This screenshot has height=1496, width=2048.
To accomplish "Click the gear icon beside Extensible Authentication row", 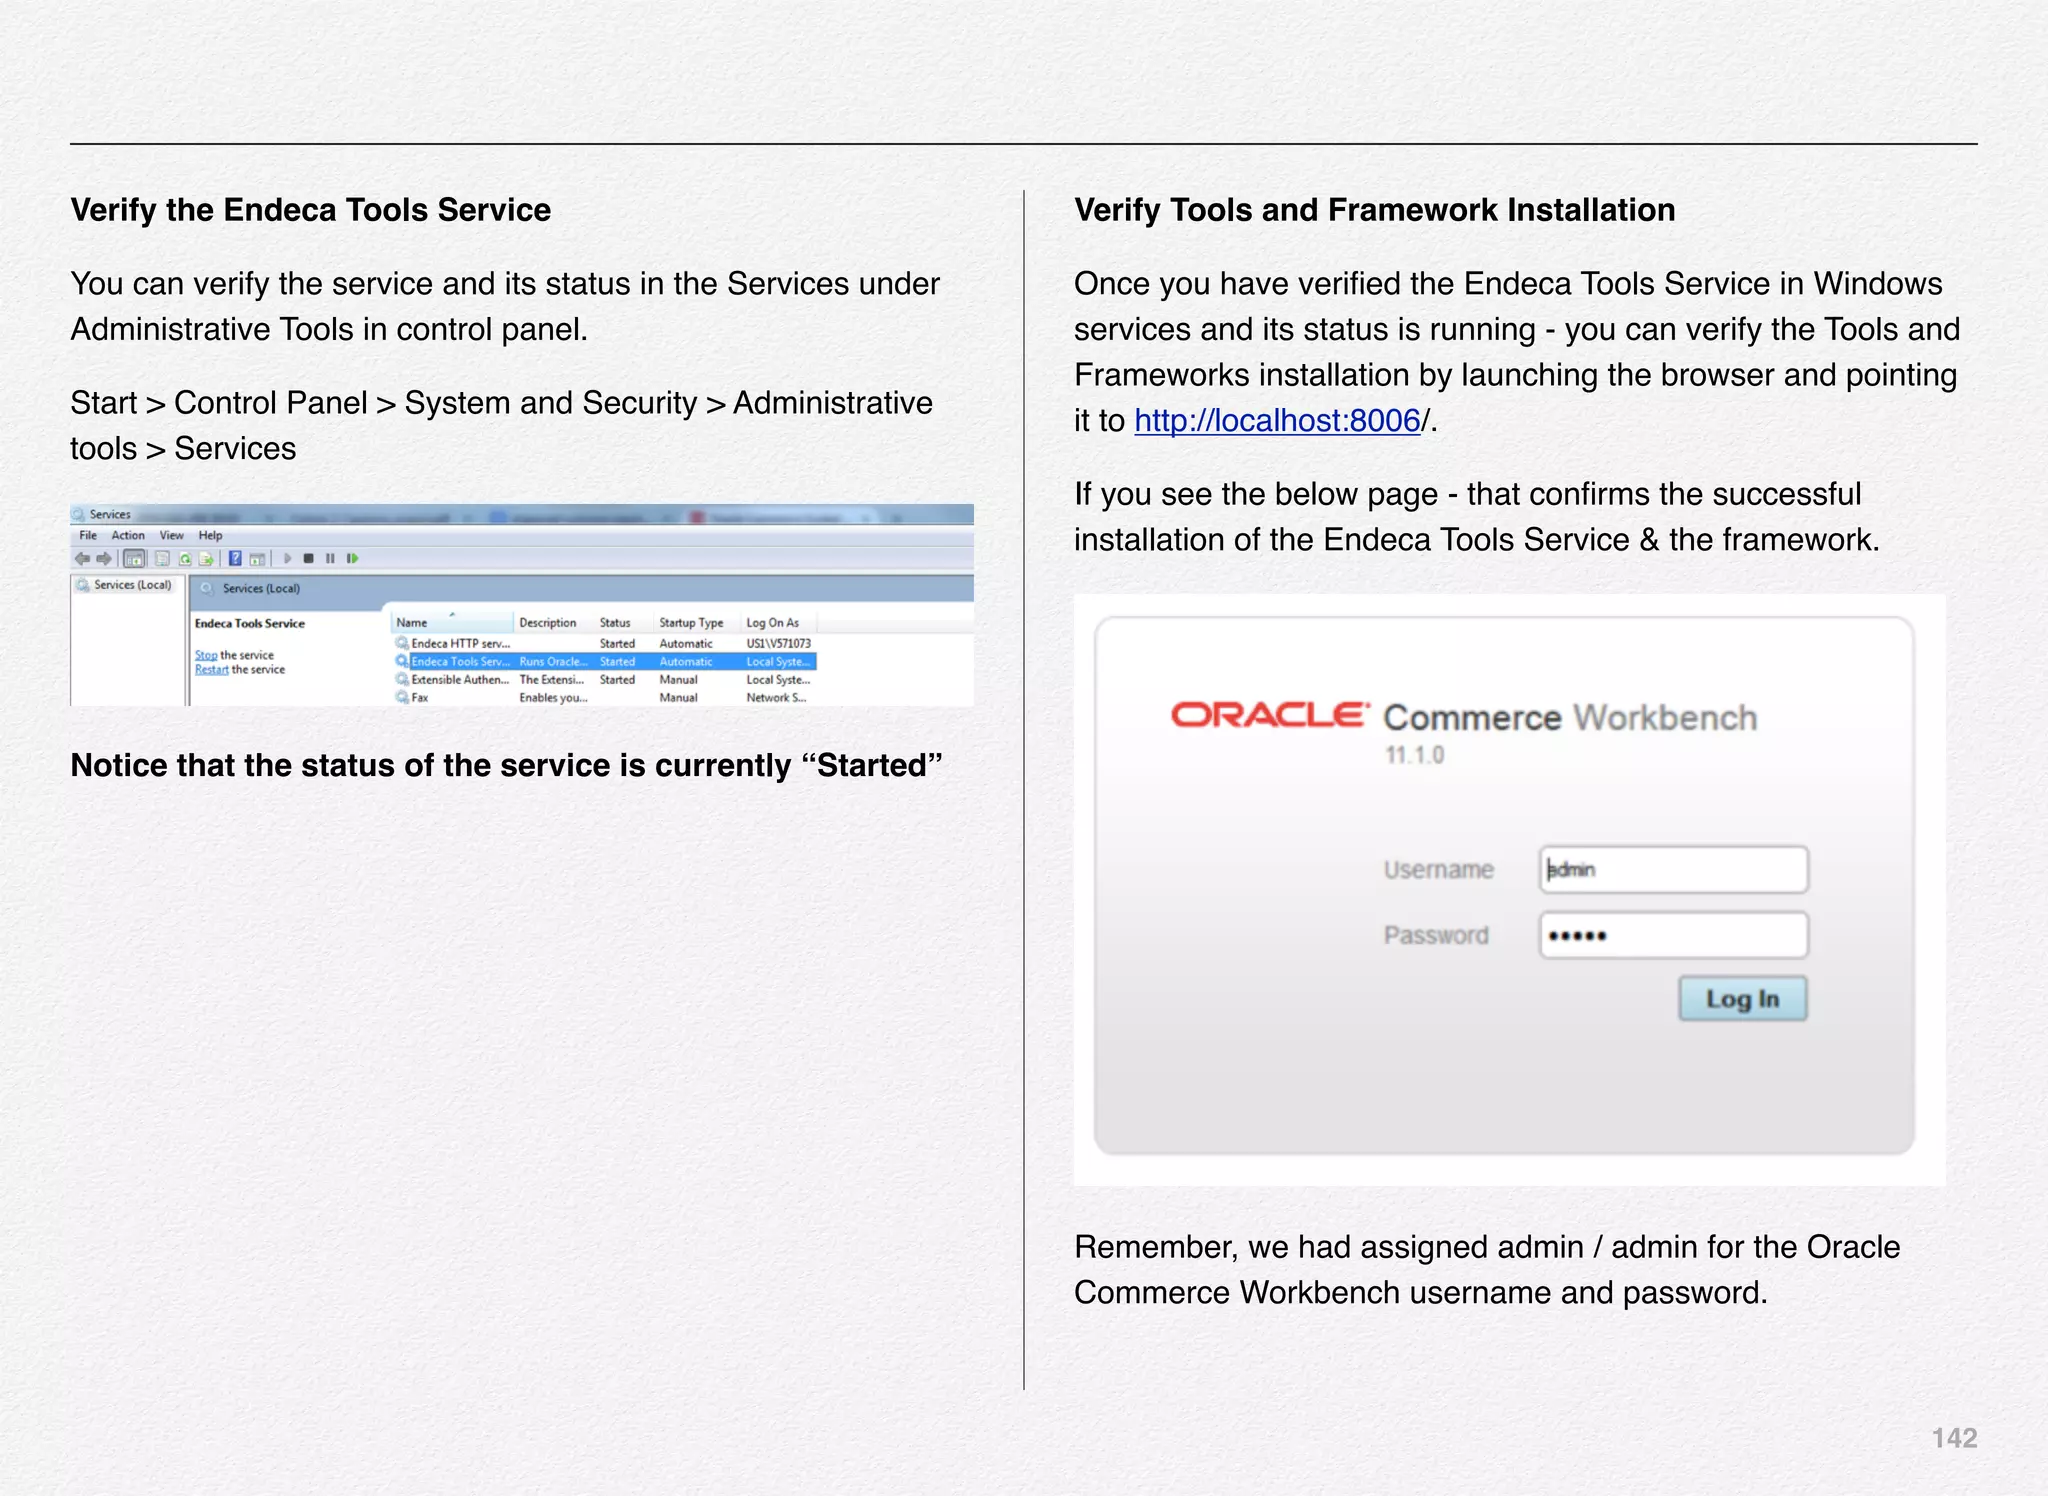I will (402, 679).
